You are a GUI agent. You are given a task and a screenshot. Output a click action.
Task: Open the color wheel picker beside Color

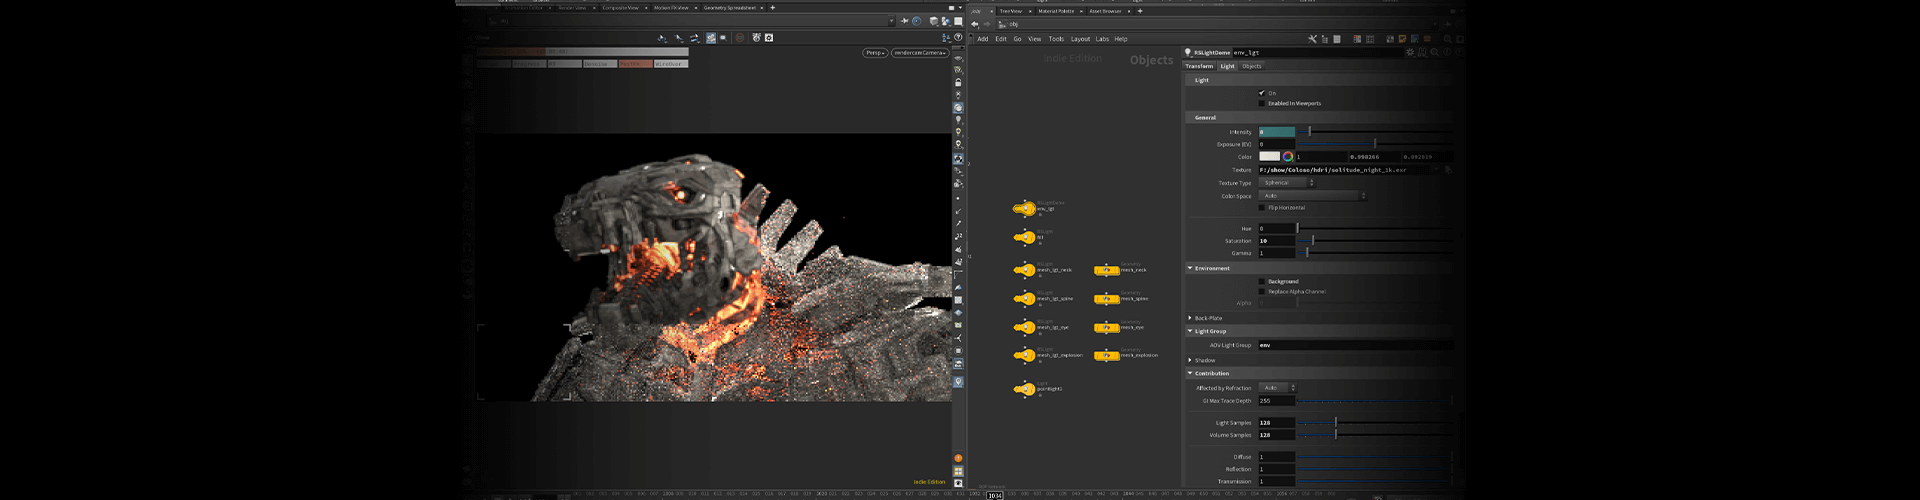point(1288,157)
